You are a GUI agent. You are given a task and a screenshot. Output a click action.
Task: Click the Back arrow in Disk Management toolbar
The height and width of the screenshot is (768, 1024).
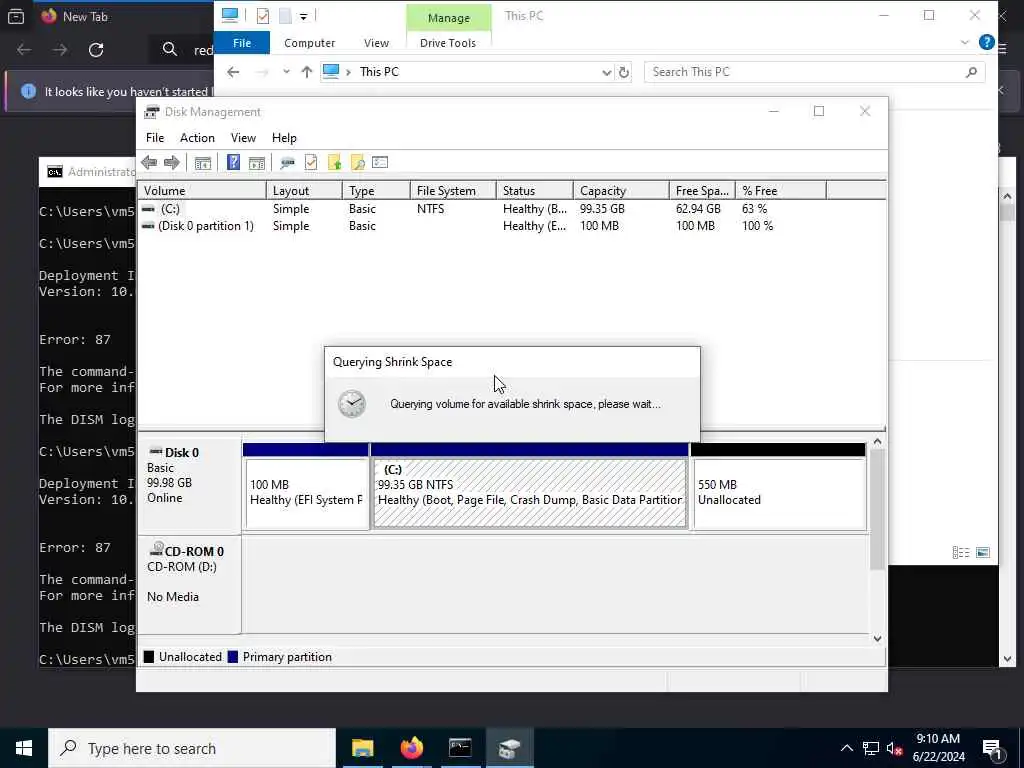point(149,163)
